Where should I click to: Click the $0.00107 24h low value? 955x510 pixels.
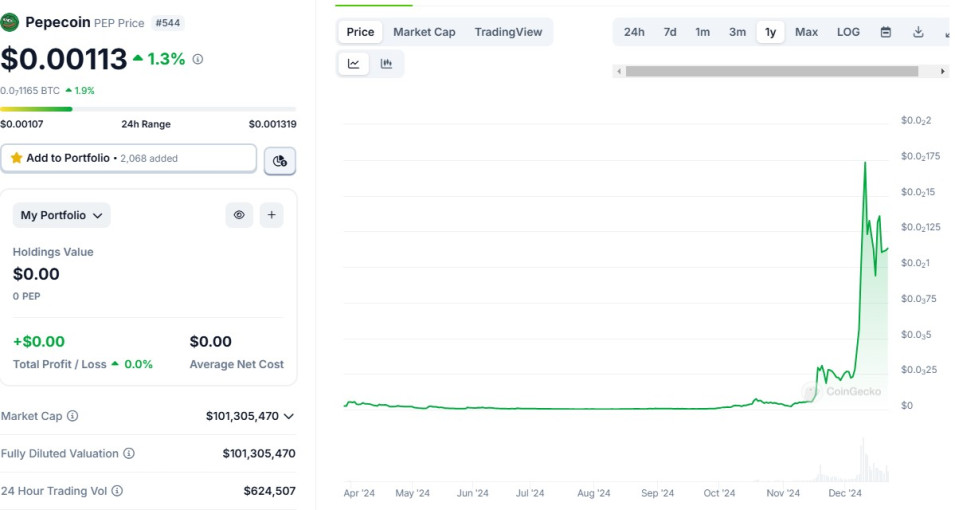pos(22,124)
